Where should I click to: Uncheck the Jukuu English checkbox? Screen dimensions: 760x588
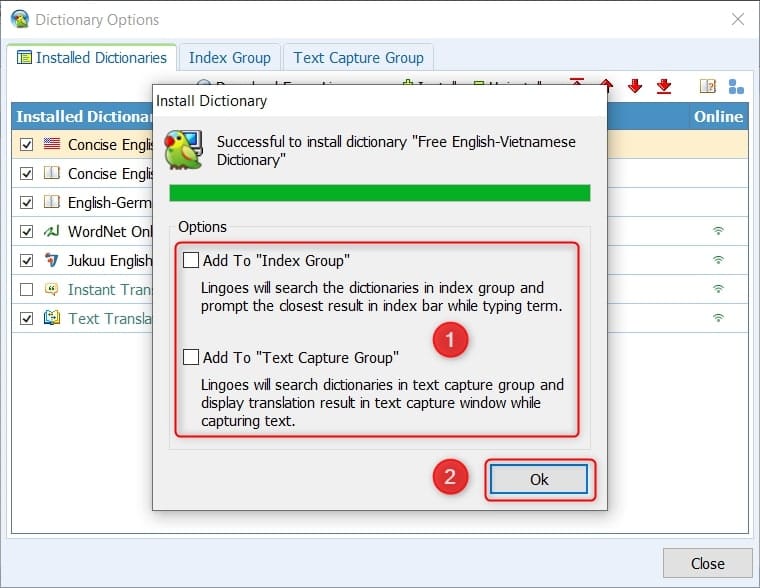[26, 261]
